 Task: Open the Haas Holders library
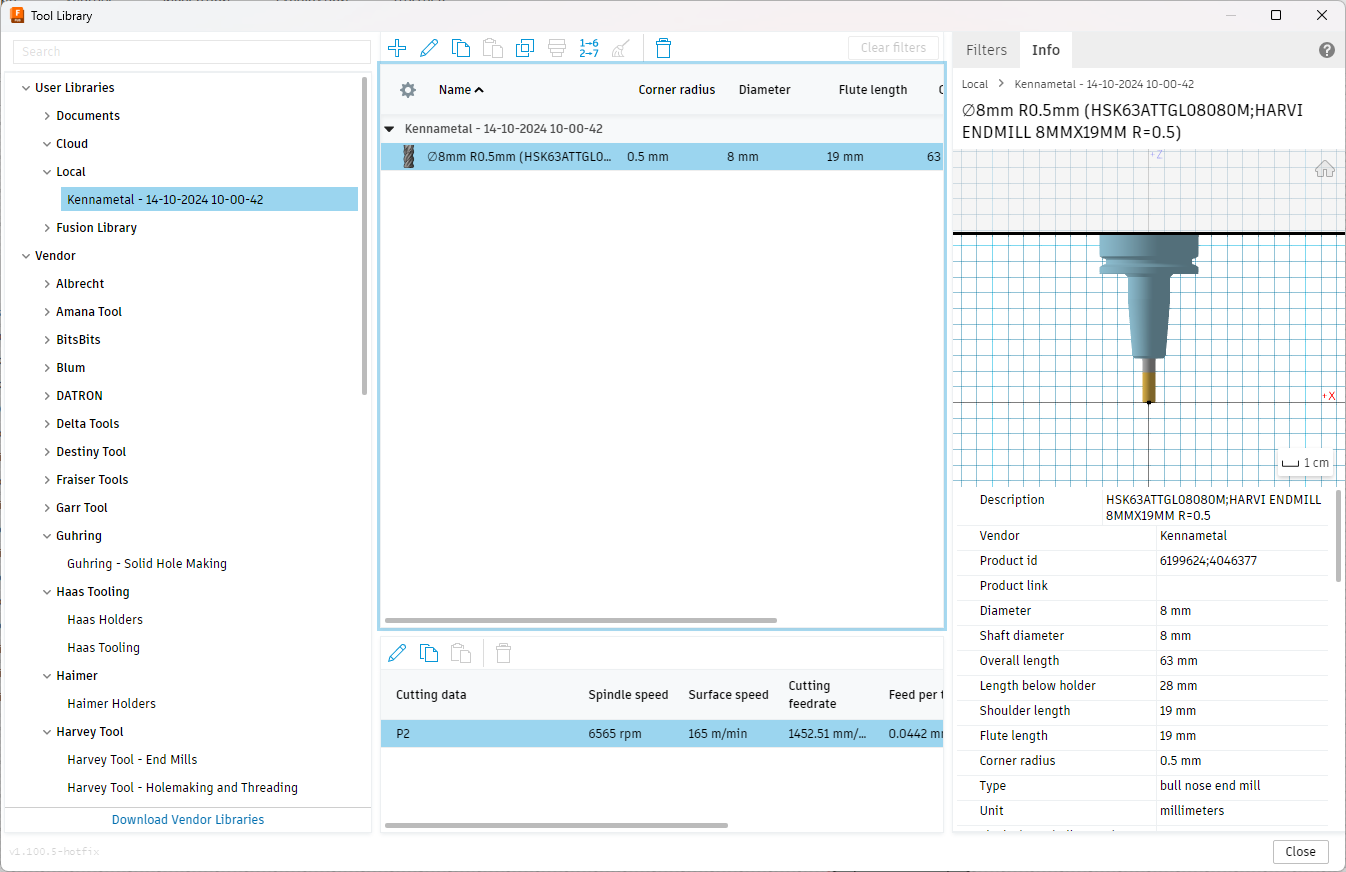click(105, 620)
